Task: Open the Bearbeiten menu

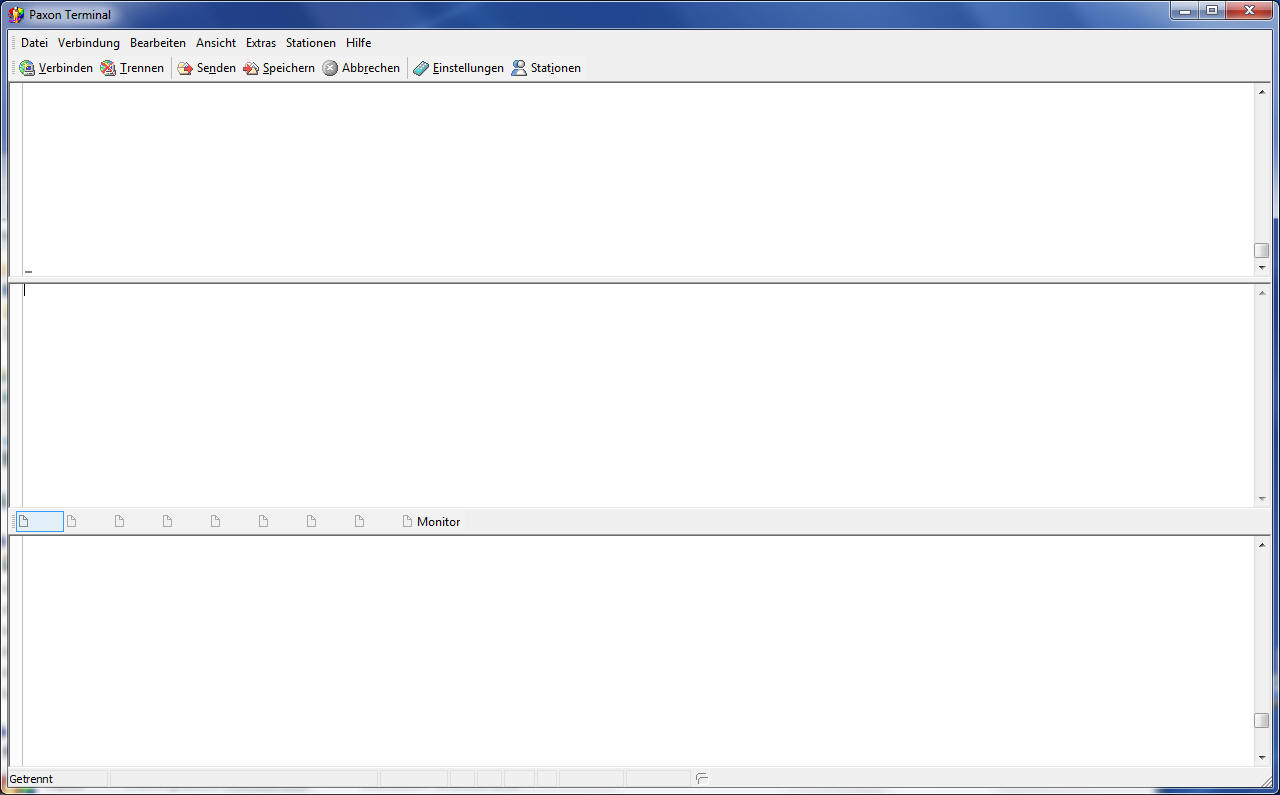Action: click(158, 43)
